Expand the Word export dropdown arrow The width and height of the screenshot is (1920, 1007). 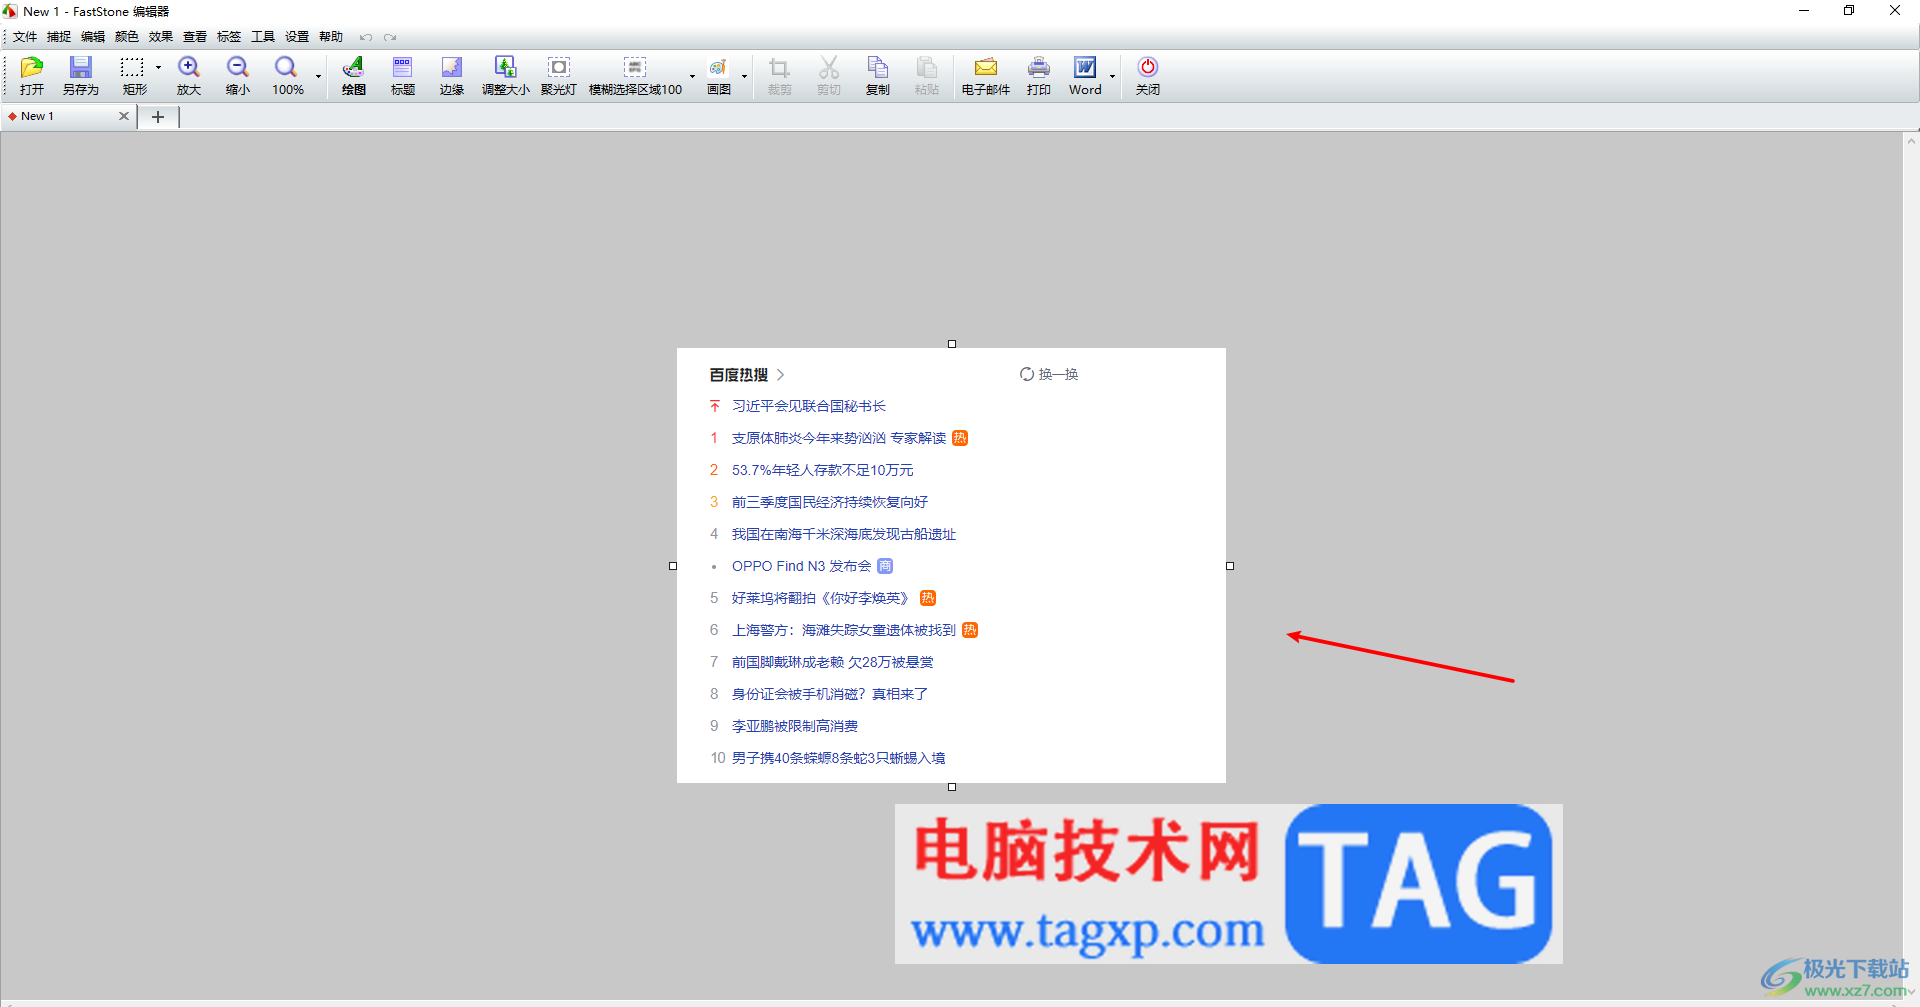(x=1112, y=76)
